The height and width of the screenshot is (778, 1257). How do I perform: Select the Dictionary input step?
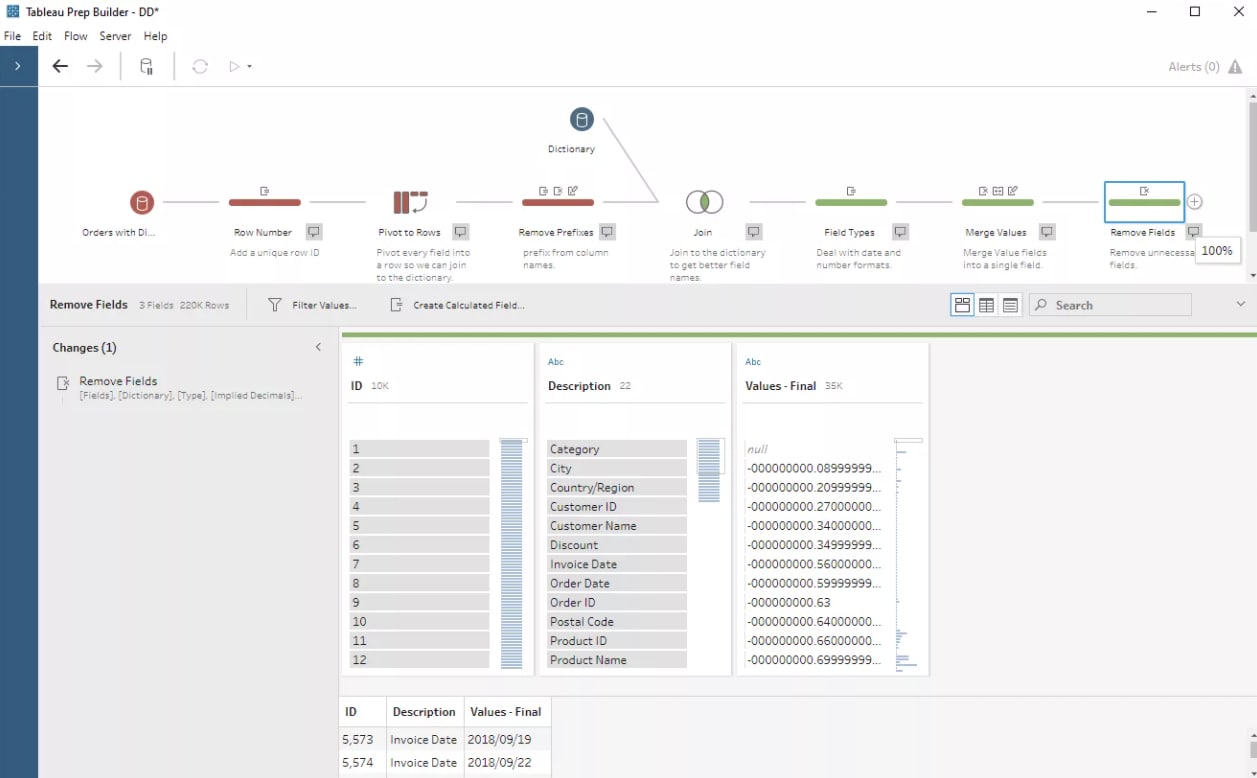click(x=582, y=120)
